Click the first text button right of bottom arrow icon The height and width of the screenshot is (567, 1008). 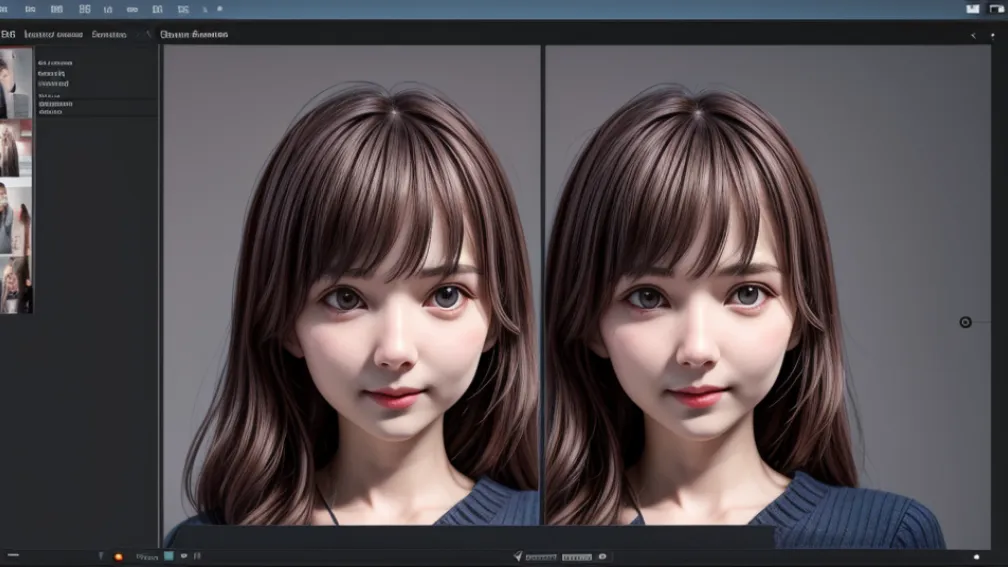point(541,557)
